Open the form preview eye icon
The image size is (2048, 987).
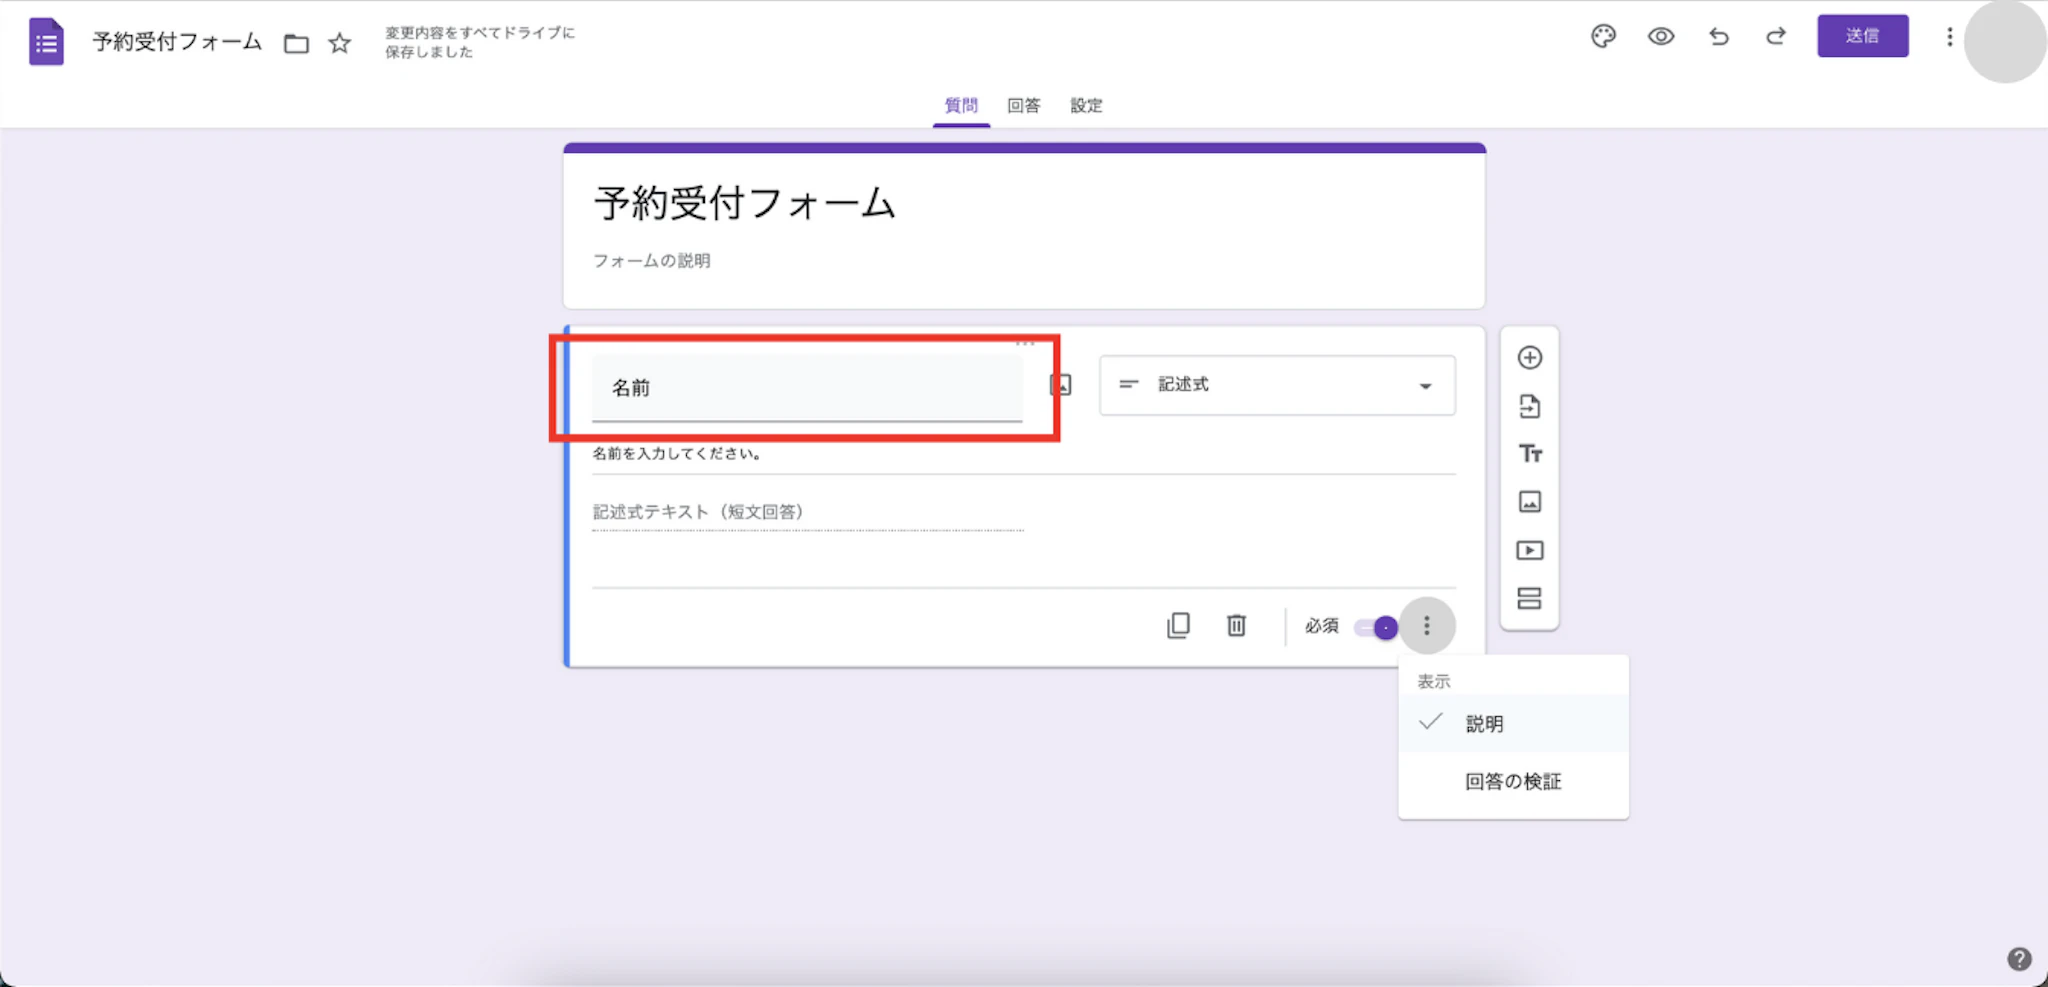tap(1661, 36)
